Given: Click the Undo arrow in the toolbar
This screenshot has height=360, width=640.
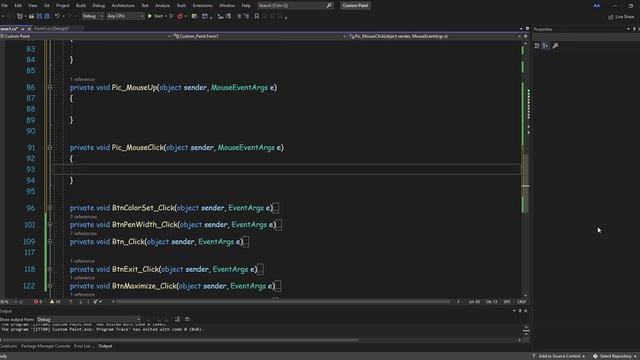Looking at the screenshot, I should 57,16.
